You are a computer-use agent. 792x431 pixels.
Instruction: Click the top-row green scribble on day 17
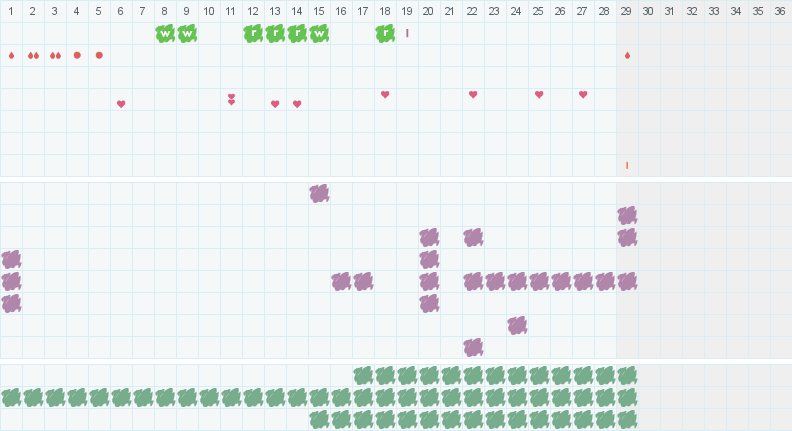pyautogui.click(x=363, y=376)
